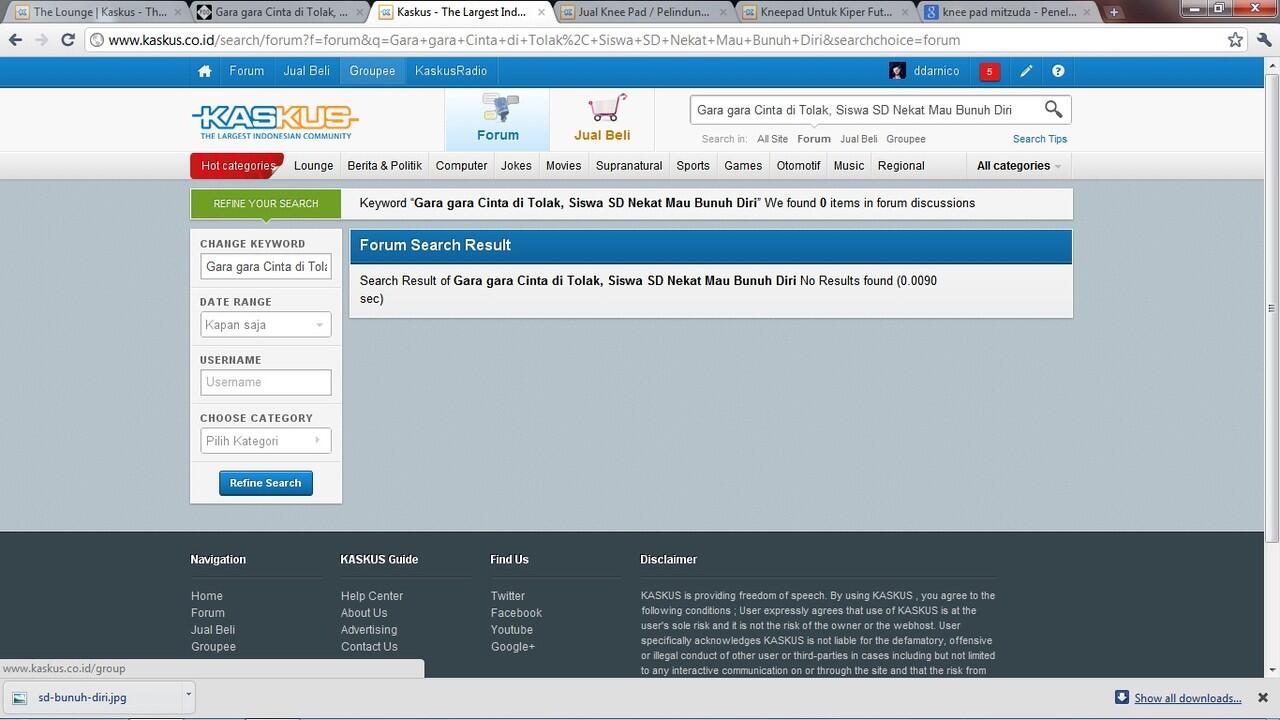Image resolution: width=1280 pixels, height=720 pixels.
Task: Click the magnifier search button in search box
Action: [1053, 109]
